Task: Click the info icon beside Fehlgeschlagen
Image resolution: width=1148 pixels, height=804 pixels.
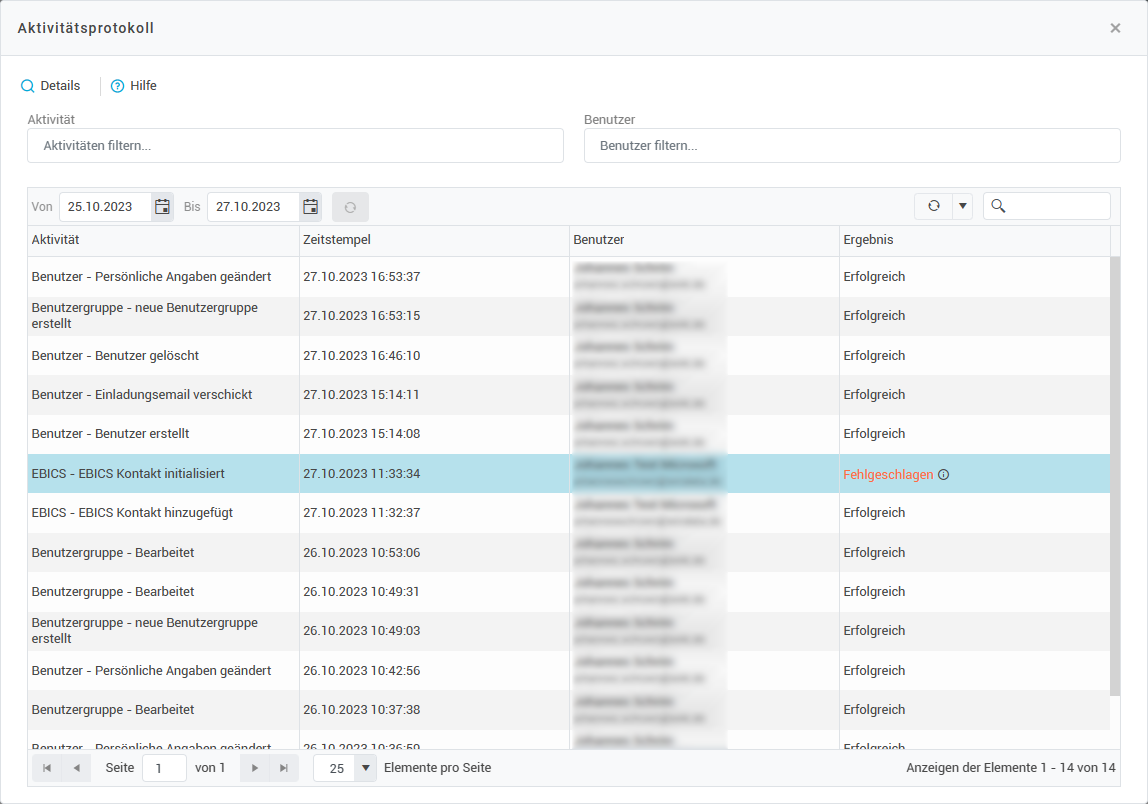Action: [943, 475]
